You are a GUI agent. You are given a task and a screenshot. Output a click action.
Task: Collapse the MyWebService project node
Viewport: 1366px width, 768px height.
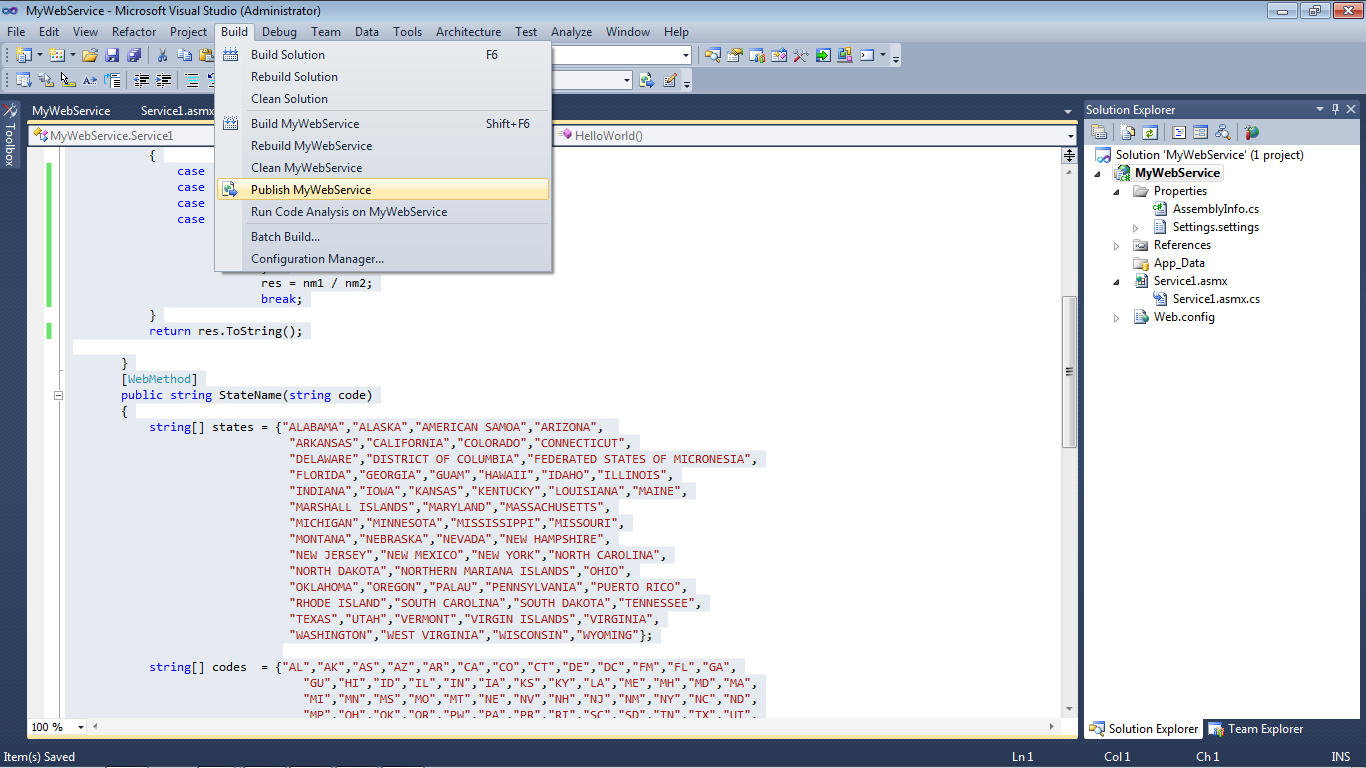click(1100, 173)
